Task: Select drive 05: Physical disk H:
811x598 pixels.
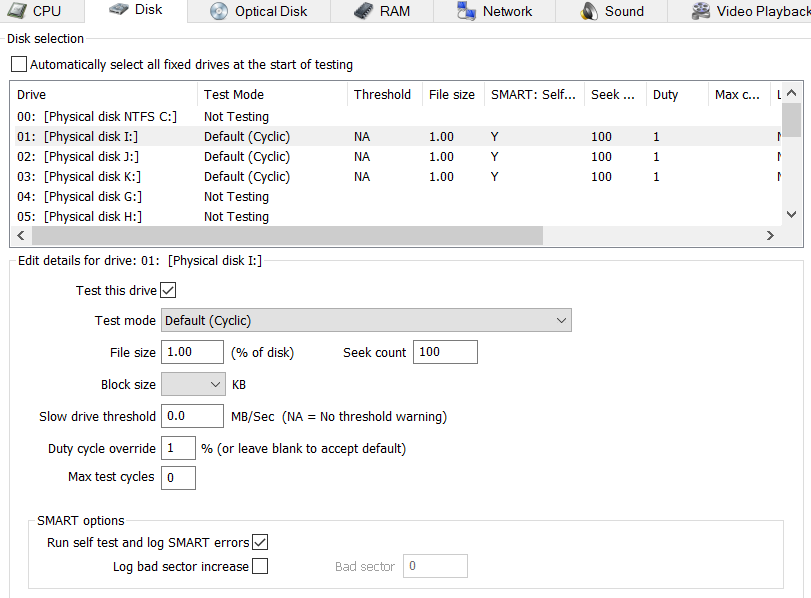Action: (x=396, y=217)
